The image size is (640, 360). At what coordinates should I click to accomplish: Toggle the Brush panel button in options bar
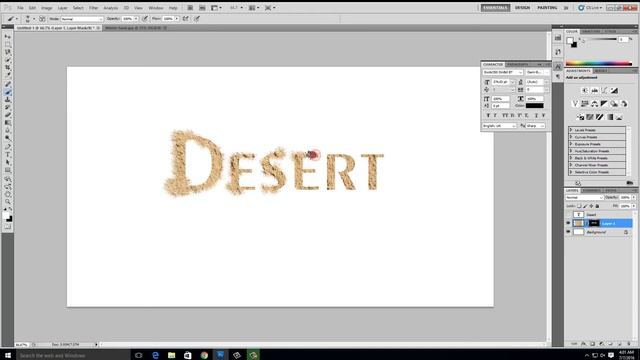pos(42,19)
